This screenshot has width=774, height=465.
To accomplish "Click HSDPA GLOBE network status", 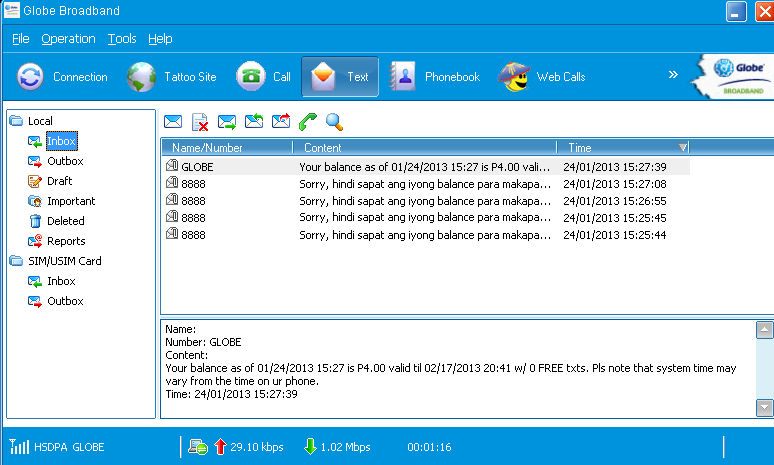I will (69, 447).
